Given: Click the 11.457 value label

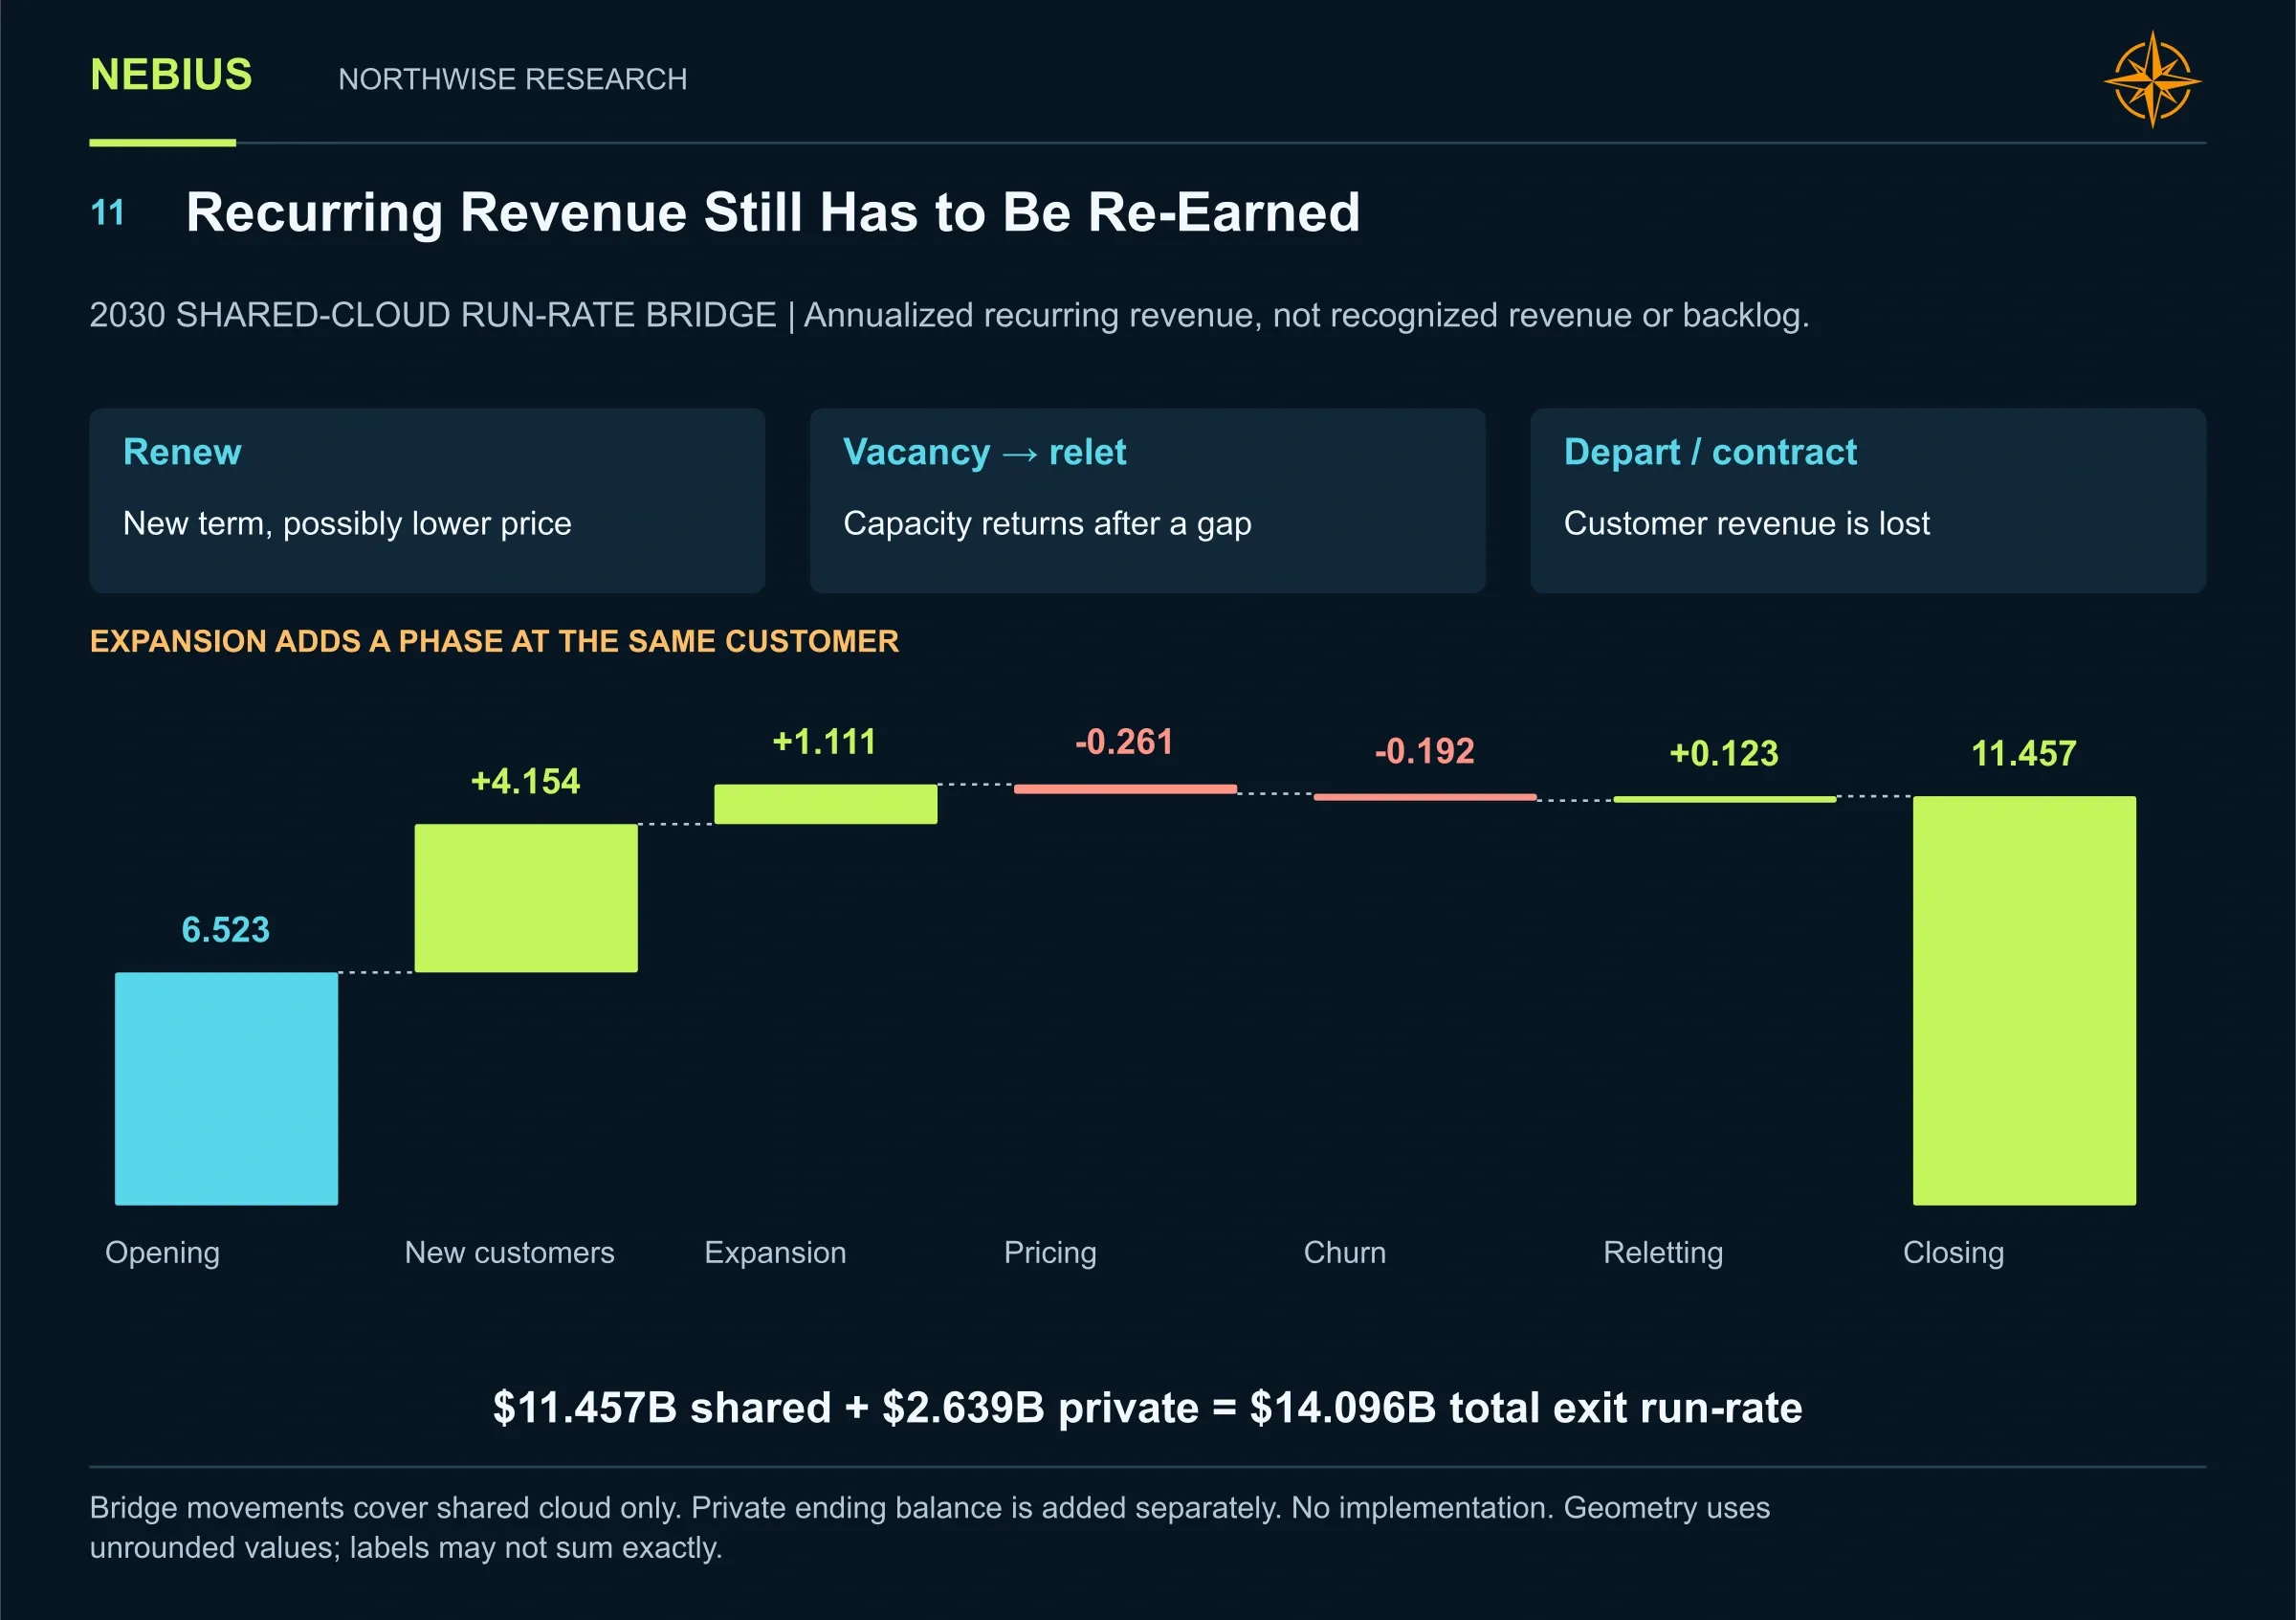Looking at the screenshot, I should 2024,753.
